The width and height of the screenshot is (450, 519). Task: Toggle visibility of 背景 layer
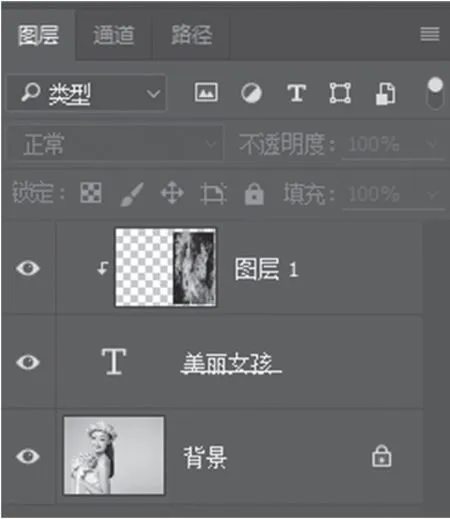[28, 456]
